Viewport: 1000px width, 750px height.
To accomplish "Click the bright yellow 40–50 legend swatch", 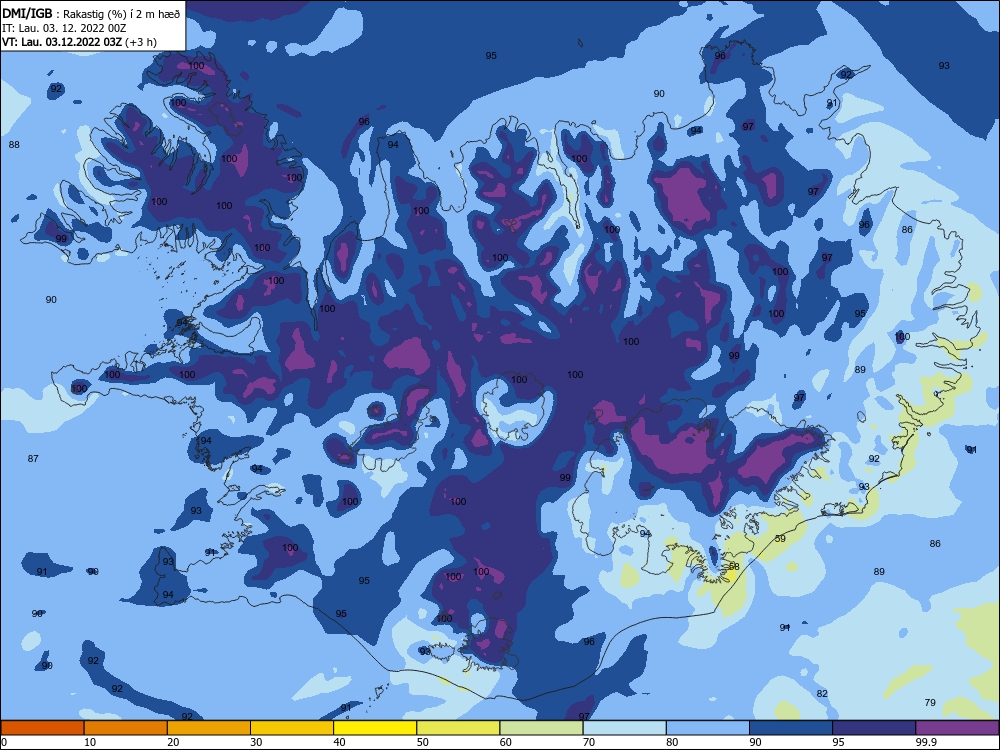I will pyautogui.click(x=375, y=728).
